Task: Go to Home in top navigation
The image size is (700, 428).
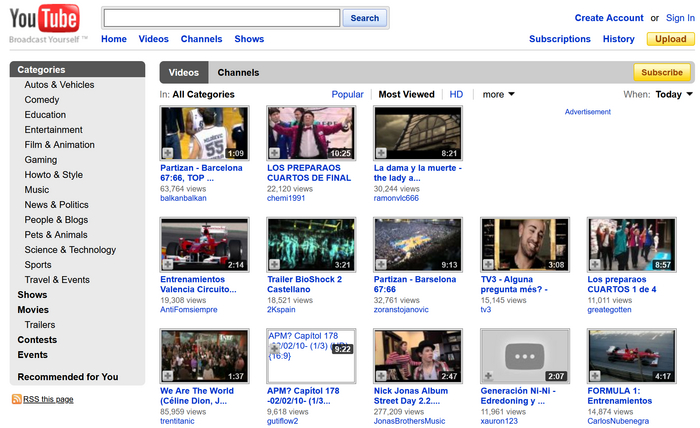Action: tap(114, 39)
